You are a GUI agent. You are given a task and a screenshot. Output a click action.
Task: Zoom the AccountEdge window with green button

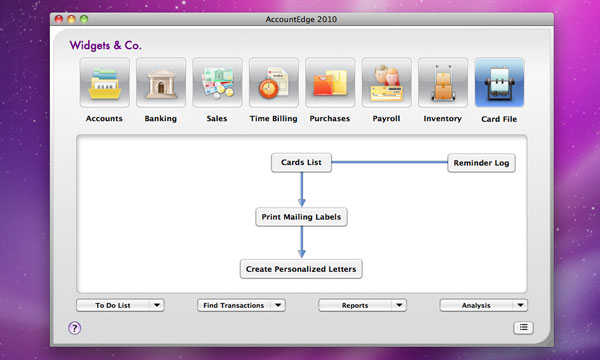(x=84, y=19)
